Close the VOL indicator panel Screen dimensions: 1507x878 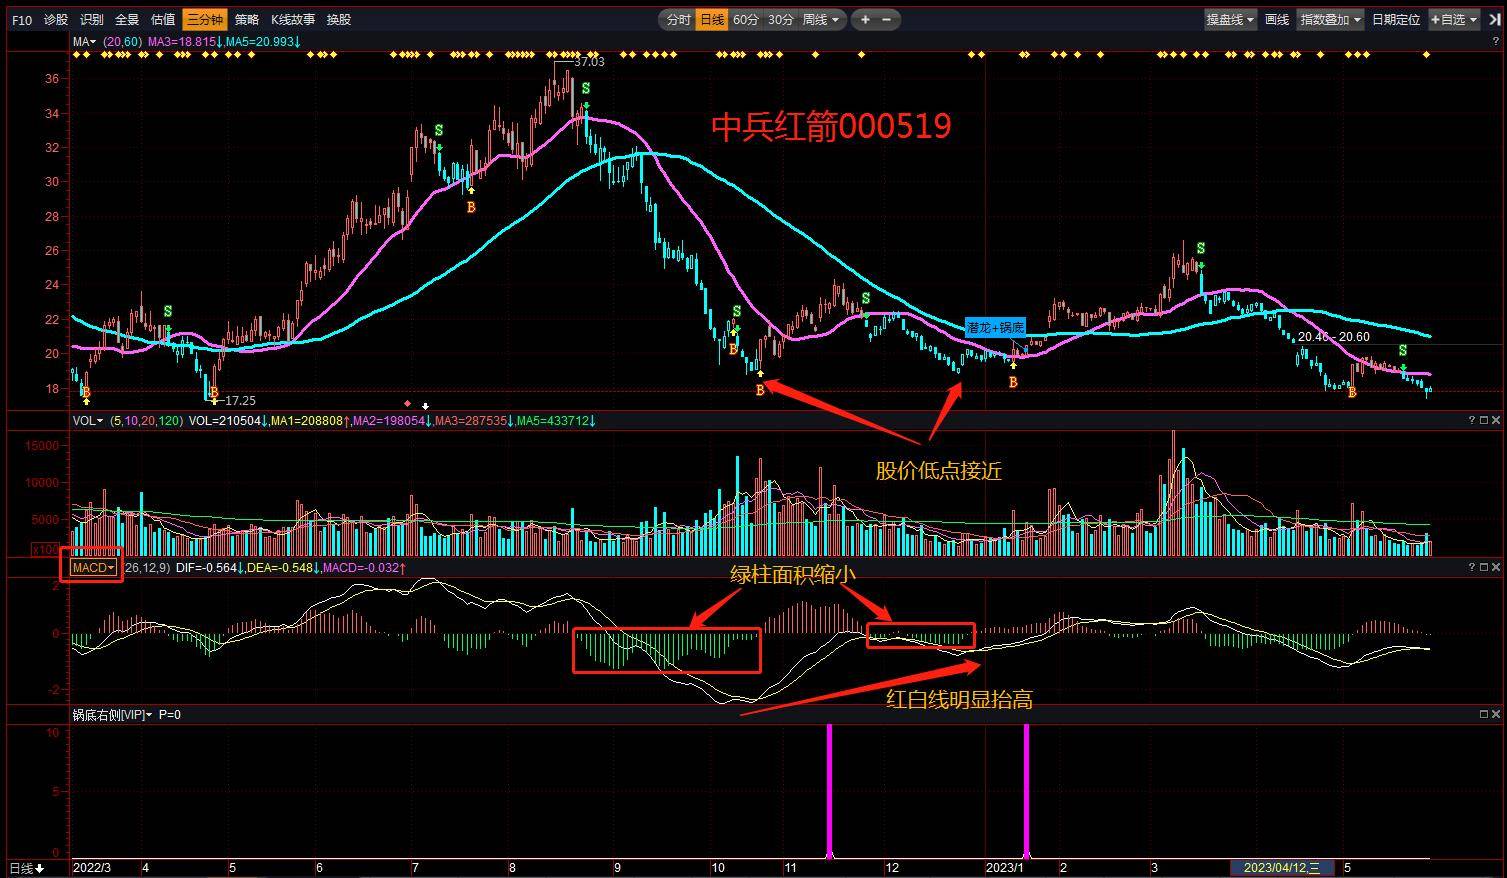click(x=1496, y=421)
